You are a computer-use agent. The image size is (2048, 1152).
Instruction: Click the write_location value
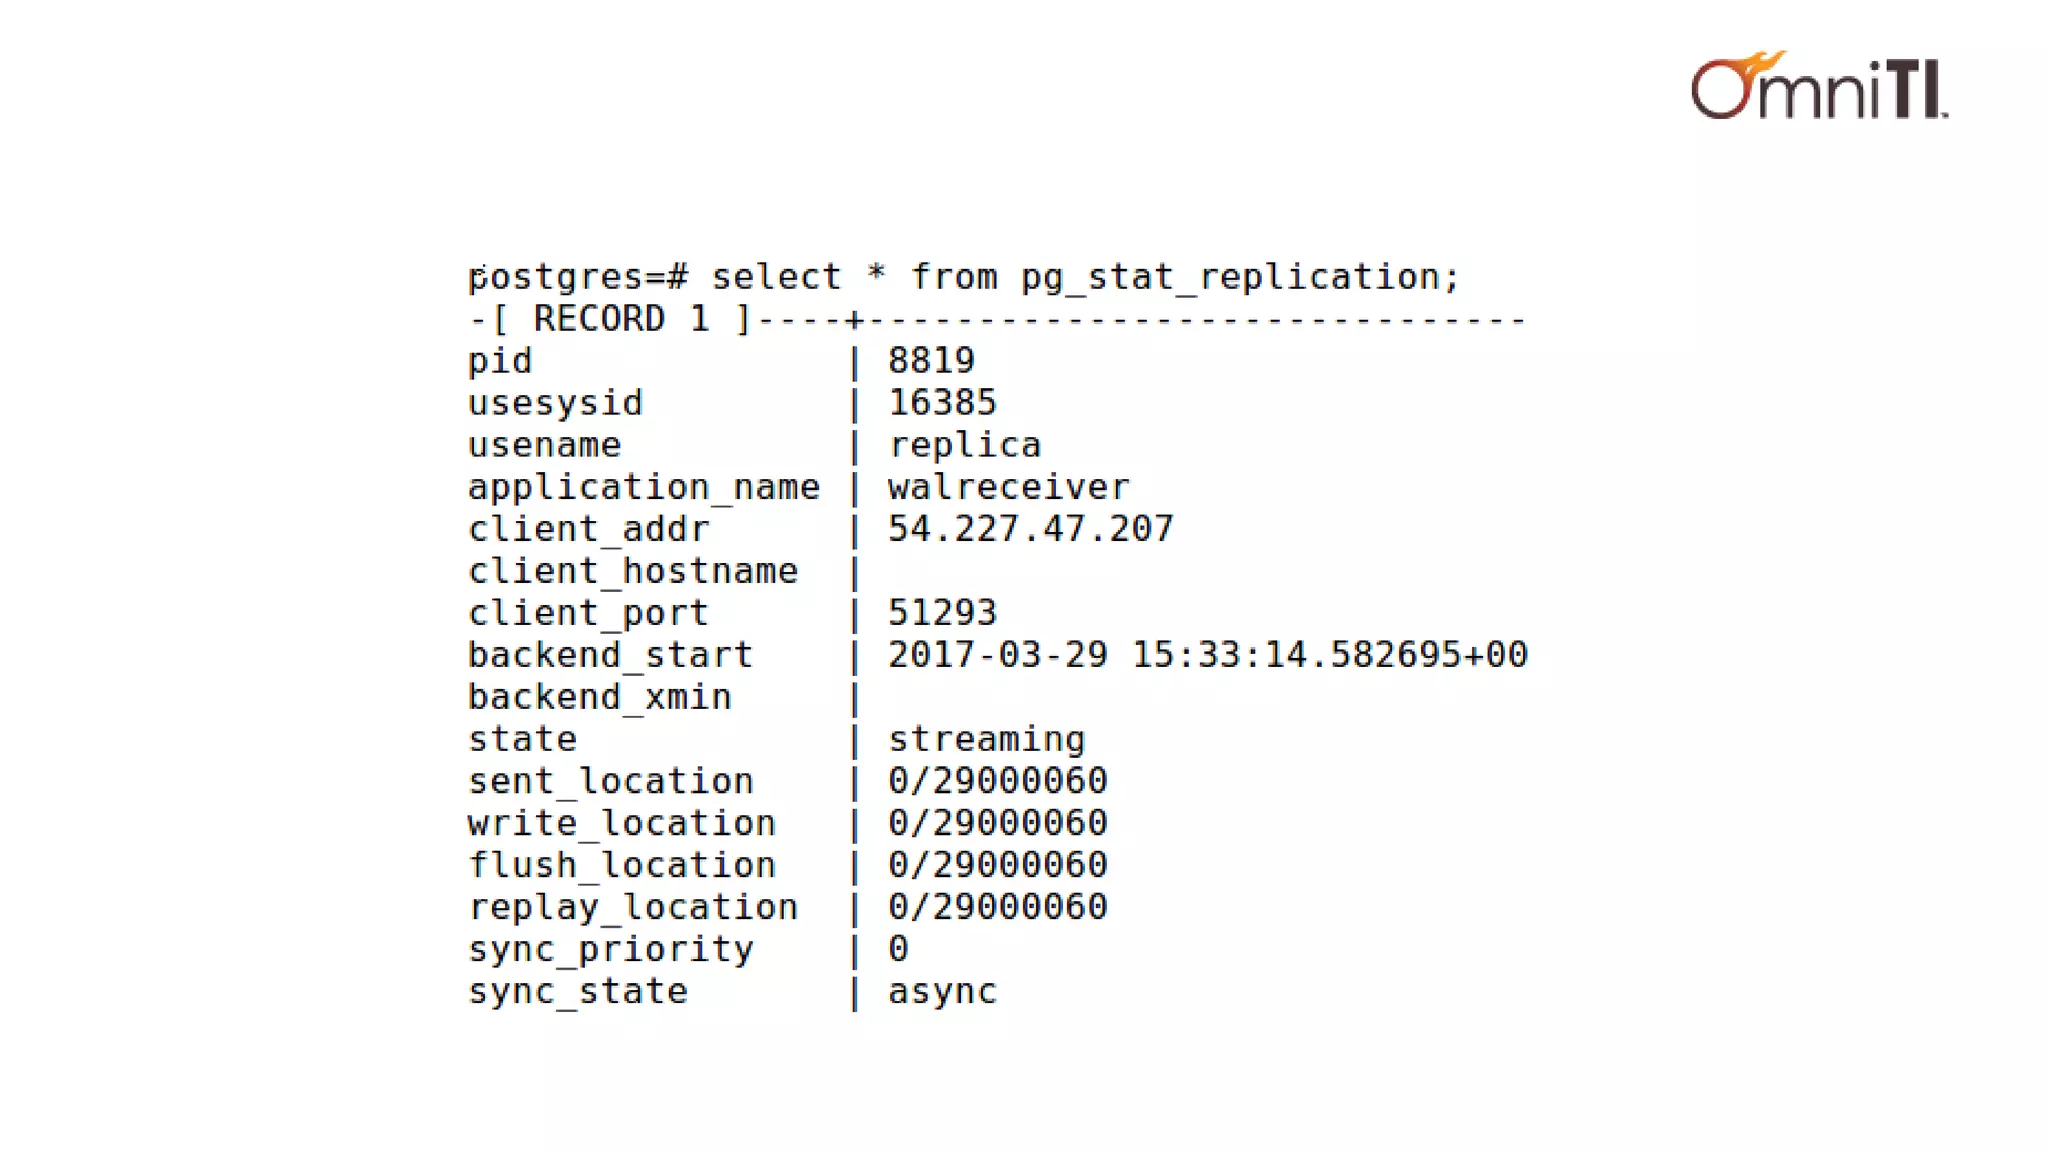[998, 822]
